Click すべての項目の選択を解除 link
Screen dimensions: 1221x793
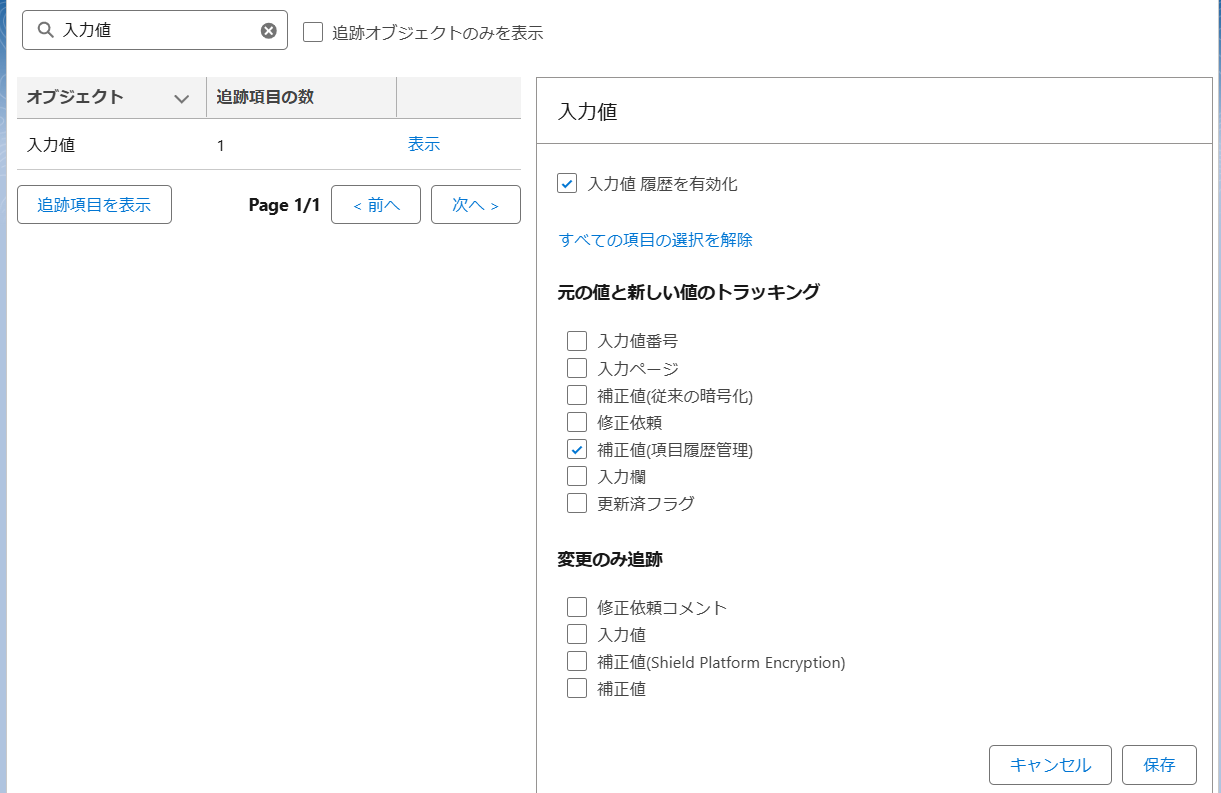tap(655, 240)
